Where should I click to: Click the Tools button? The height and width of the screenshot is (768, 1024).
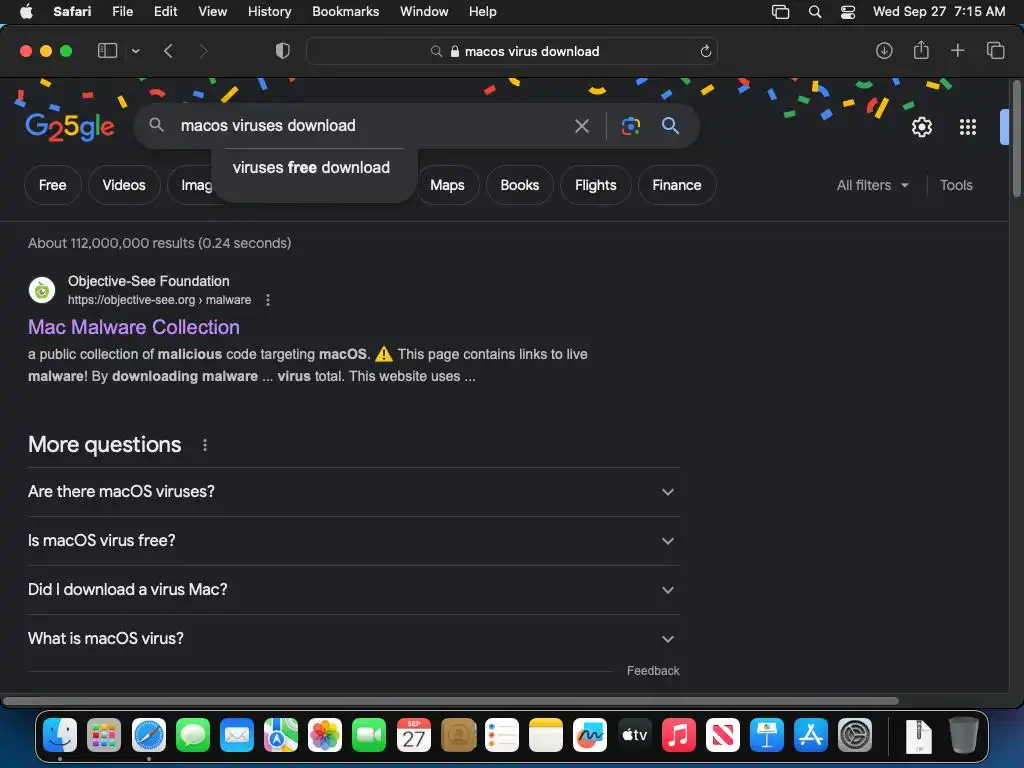click(956, 185)
